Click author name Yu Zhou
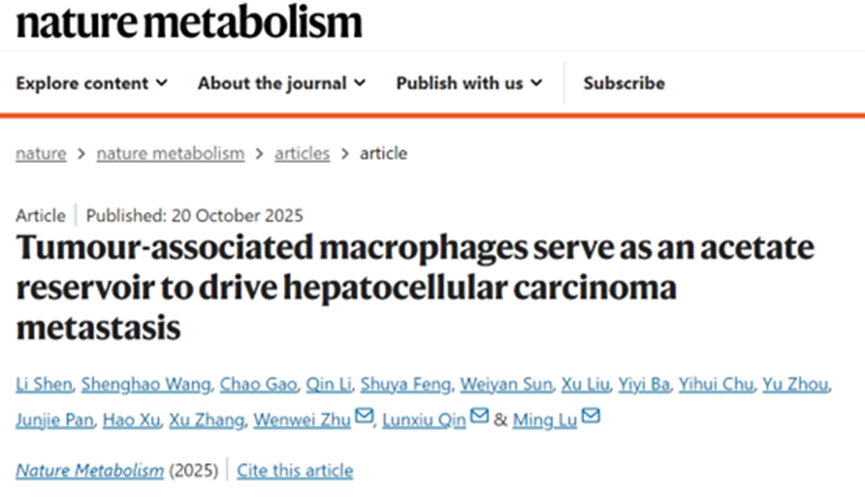 [795, 385]
